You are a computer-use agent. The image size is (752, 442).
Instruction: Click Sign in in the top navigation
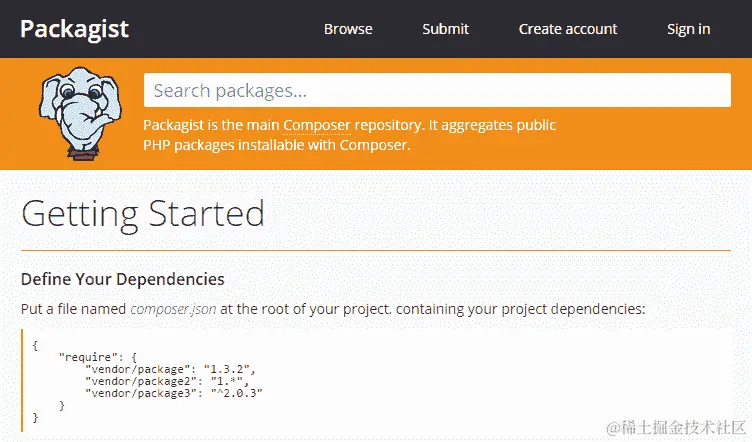[x=688, y=29]
